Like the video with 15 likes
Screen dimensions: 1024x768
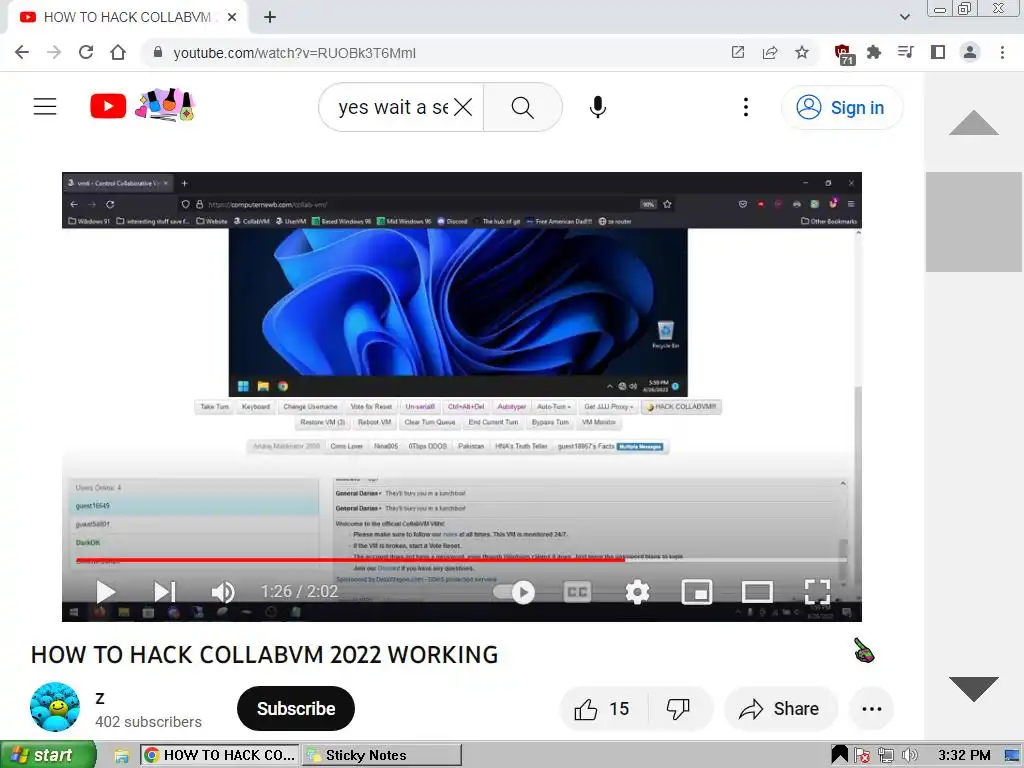pyautogui.click(x=603, y=709)
